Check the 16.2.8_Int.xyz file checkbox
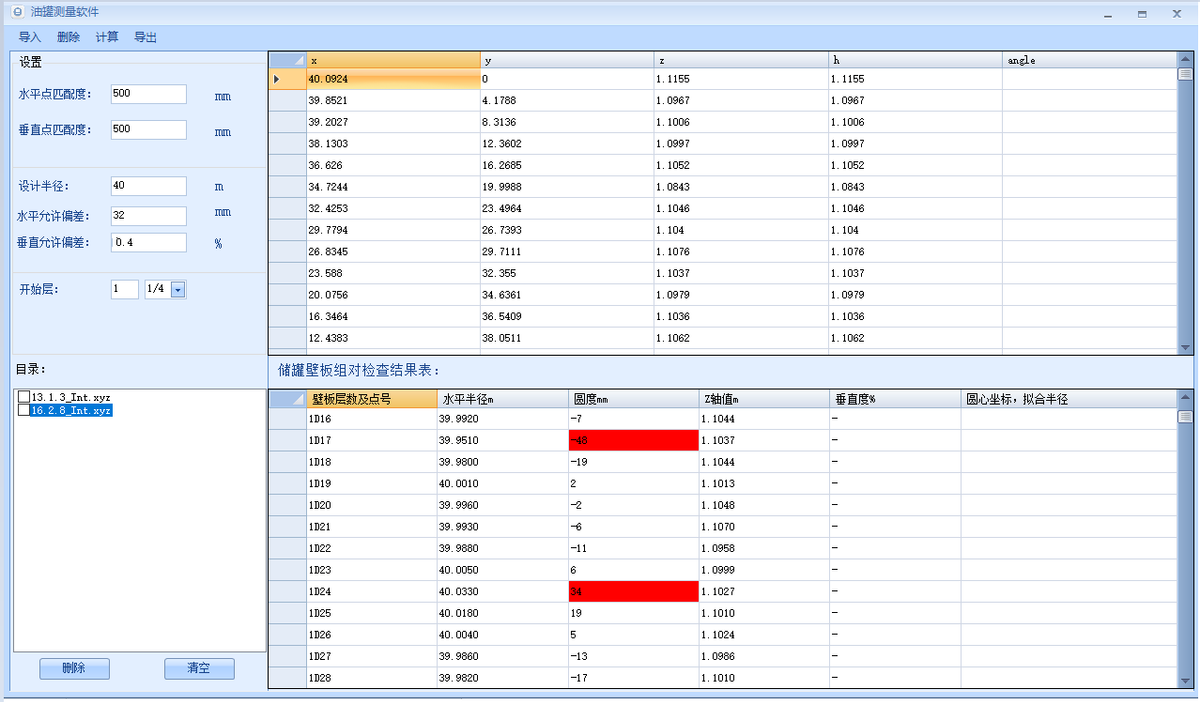1200x702 pixels. coord(24,410)
